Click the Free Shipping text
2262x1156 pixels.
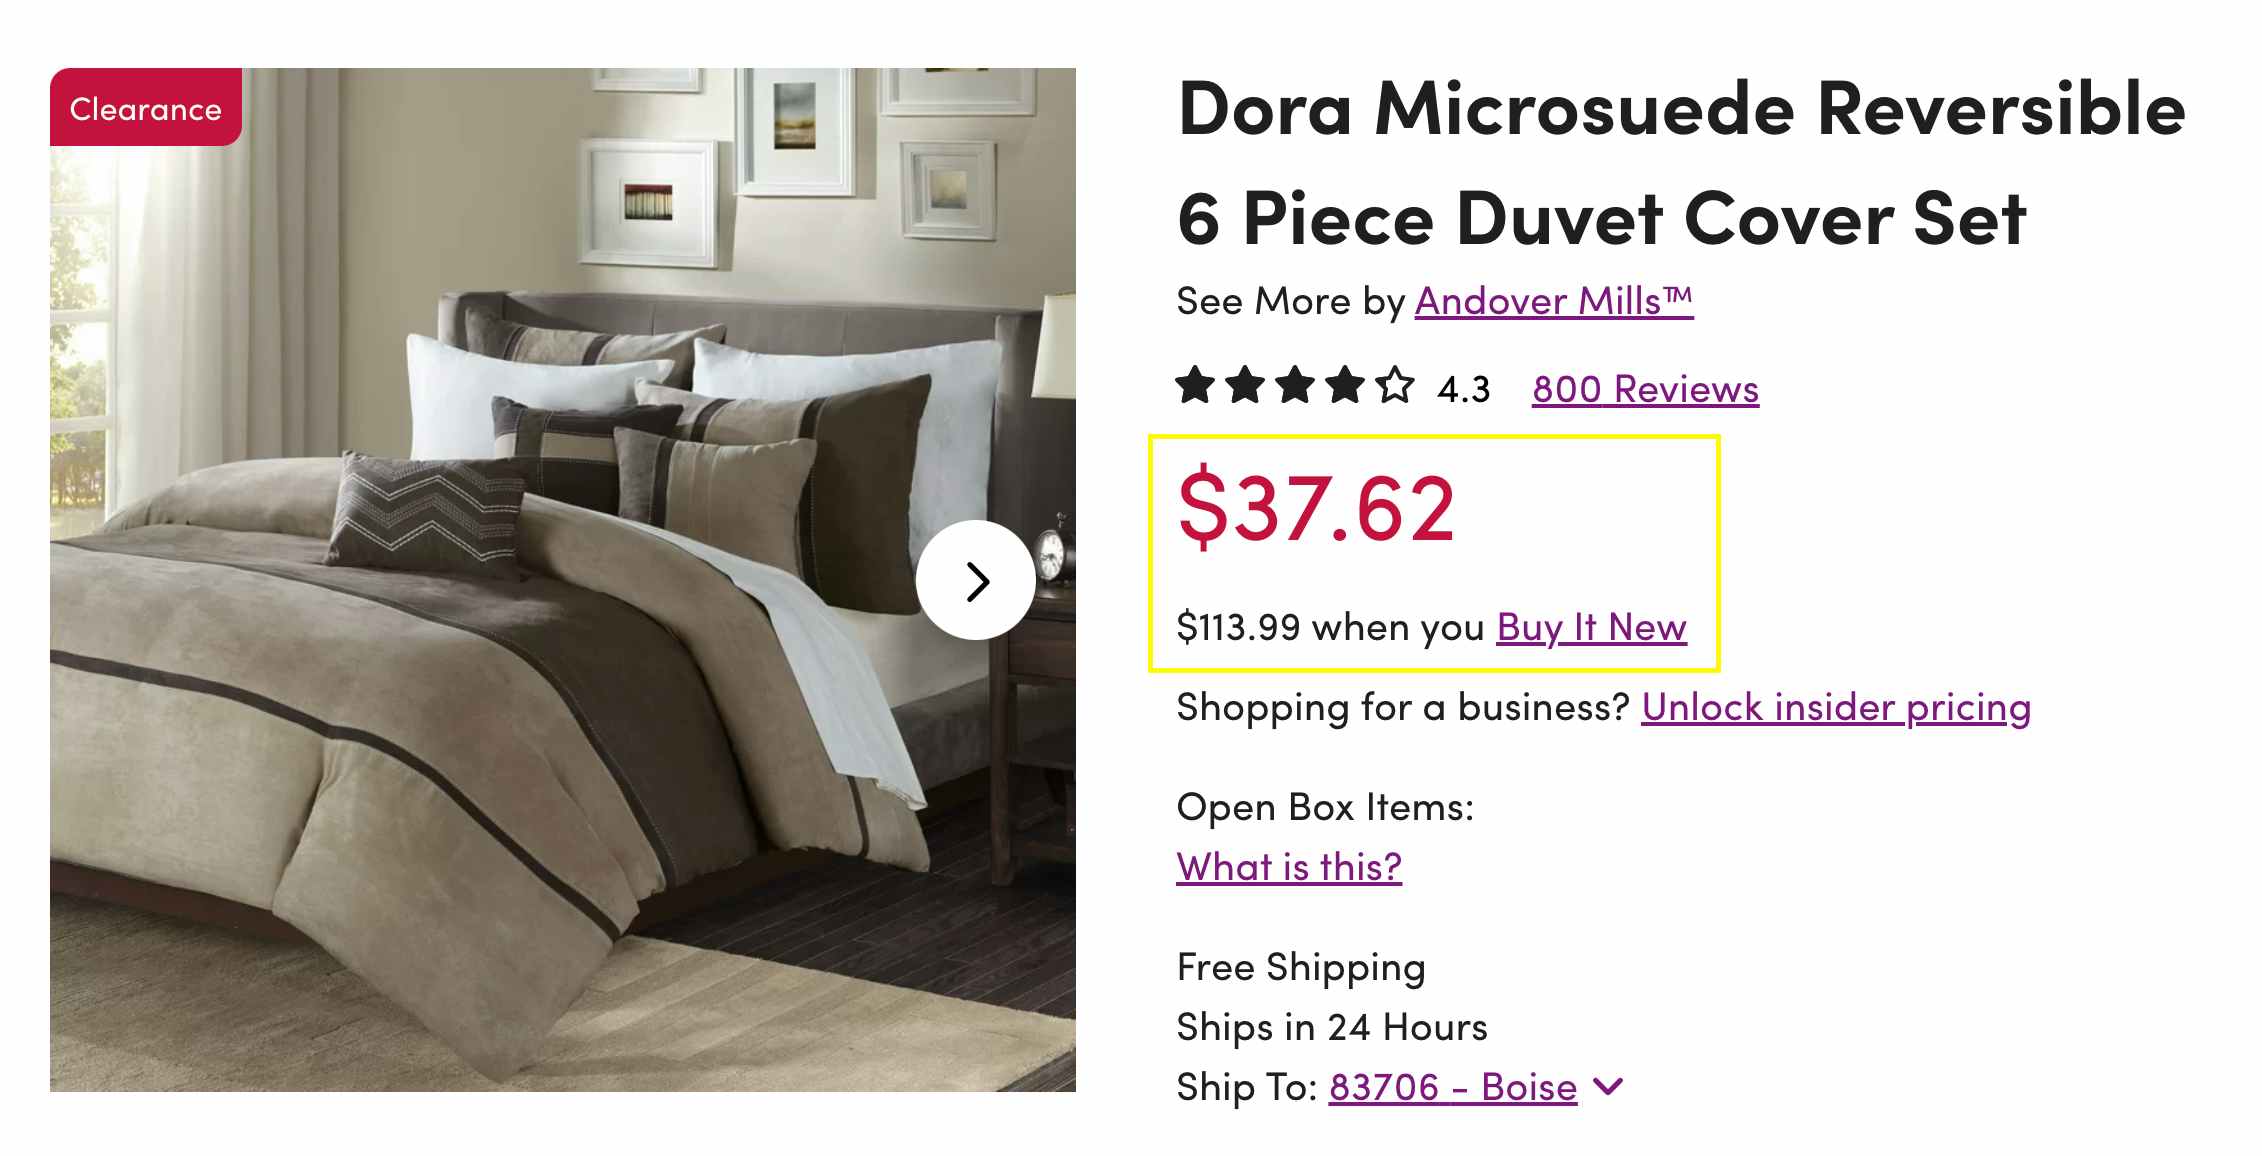pyautogui.click(x=1301, y=967)
